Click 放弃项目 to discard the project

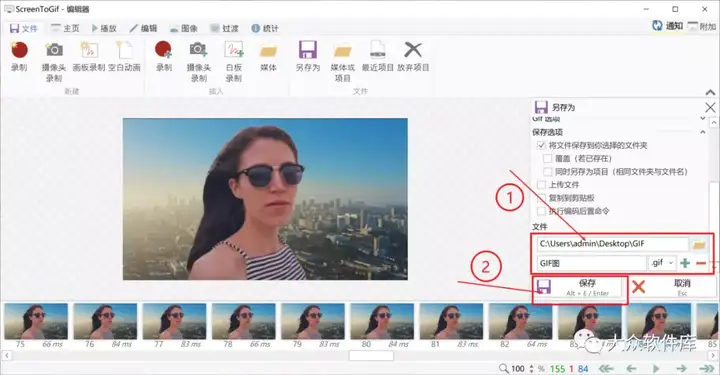(x=413, y=56)
